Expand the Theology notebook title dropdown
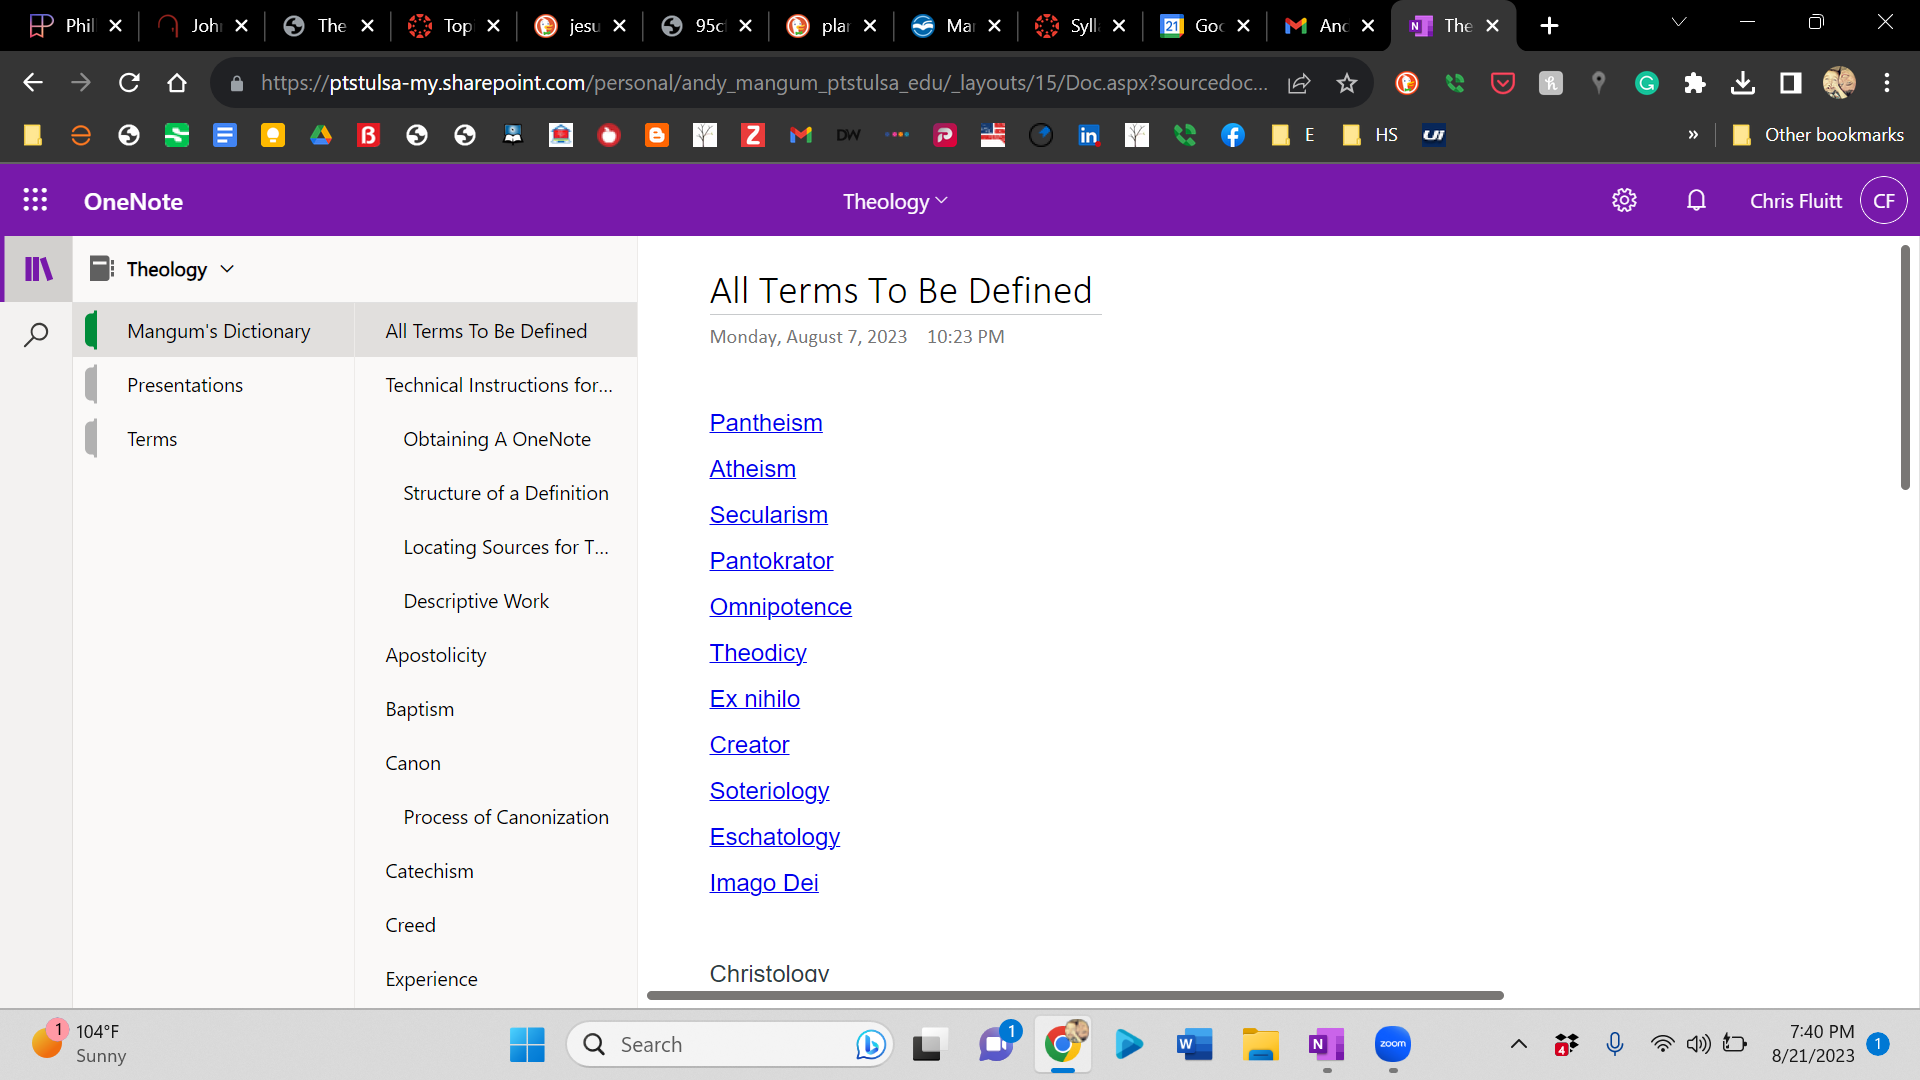 [895, 201]
